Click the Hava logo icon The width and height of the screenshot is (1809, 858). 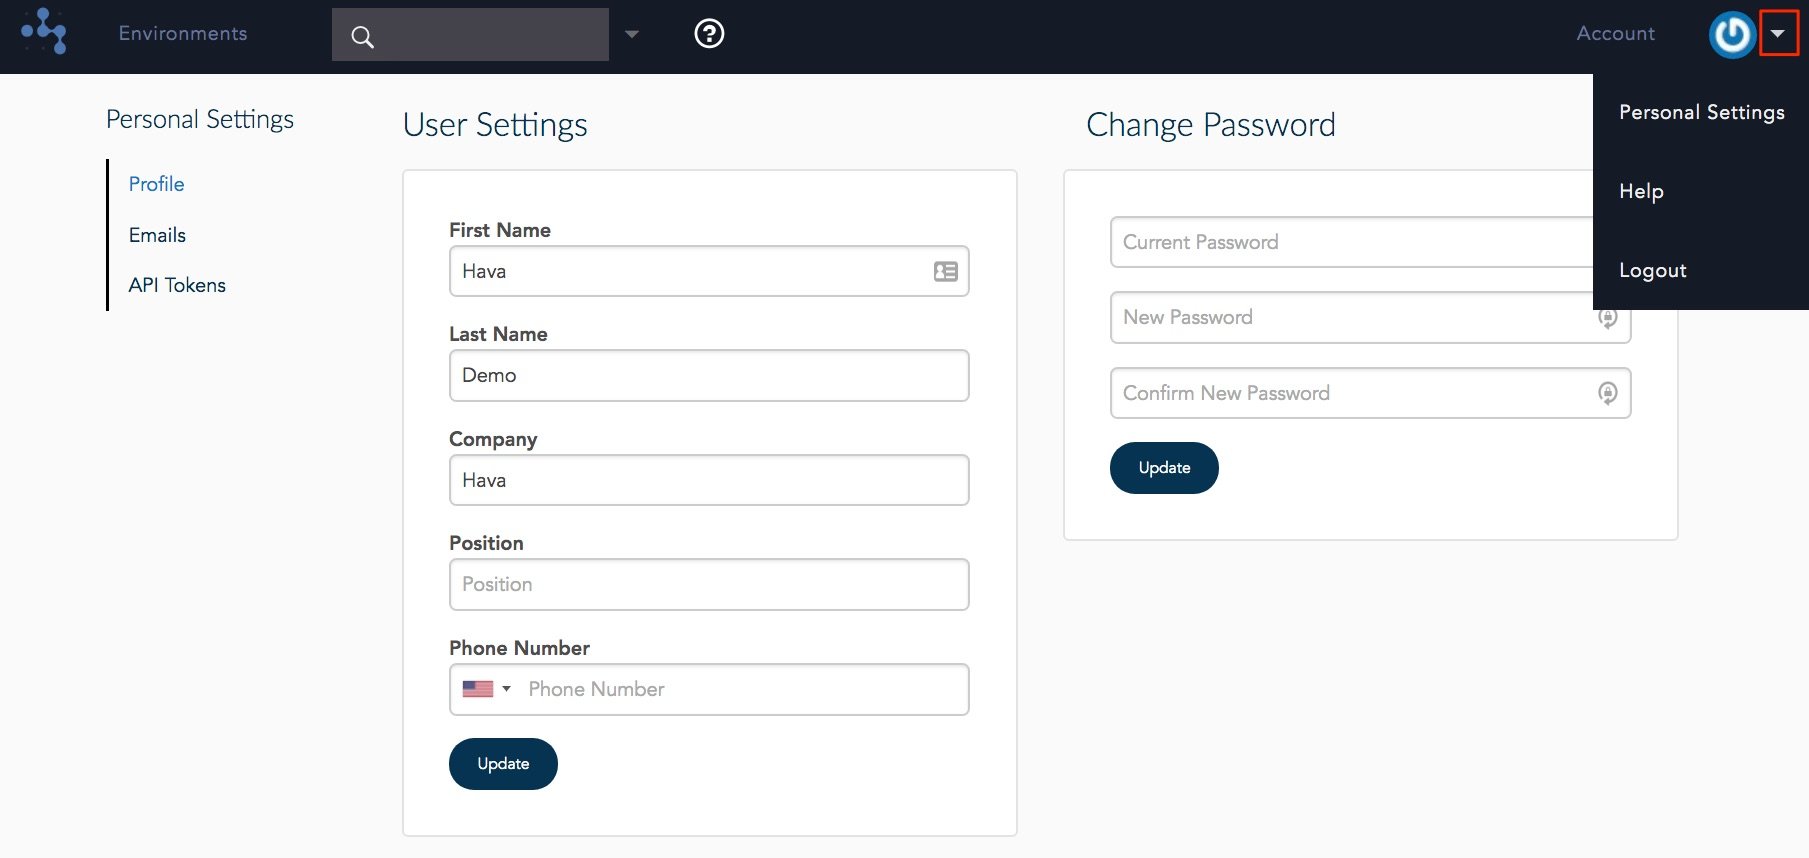[44, 31]
